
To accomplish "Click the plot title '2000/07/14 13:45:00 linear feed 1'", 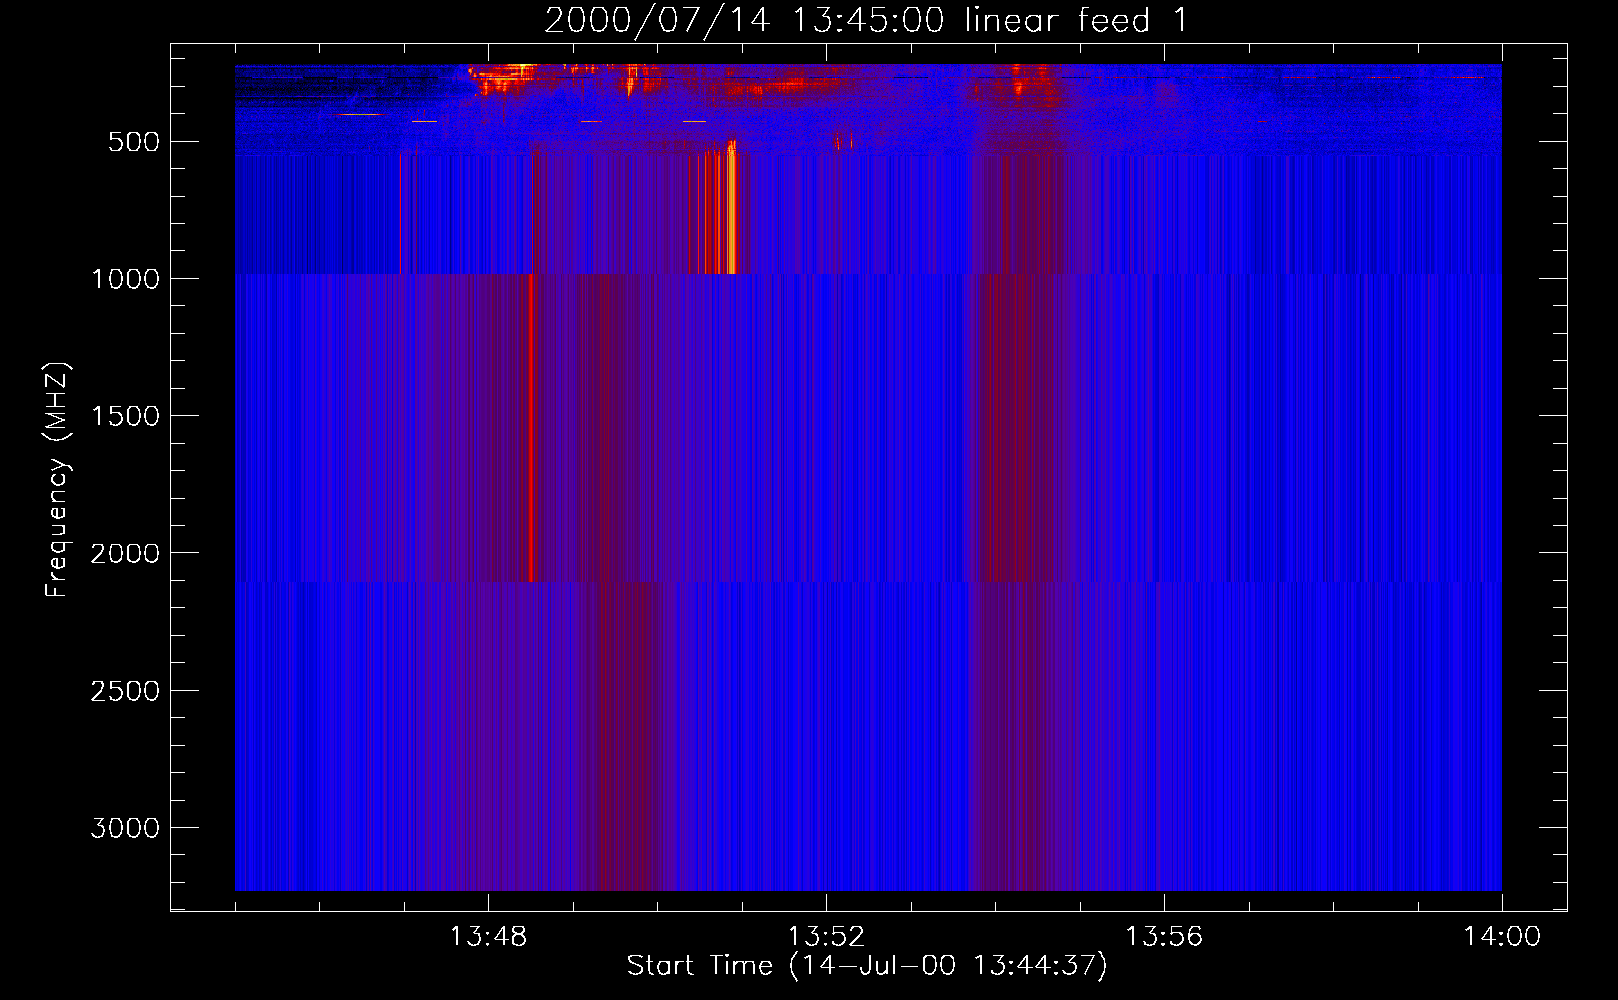I will pyautogui.click(x=866, y=20).
